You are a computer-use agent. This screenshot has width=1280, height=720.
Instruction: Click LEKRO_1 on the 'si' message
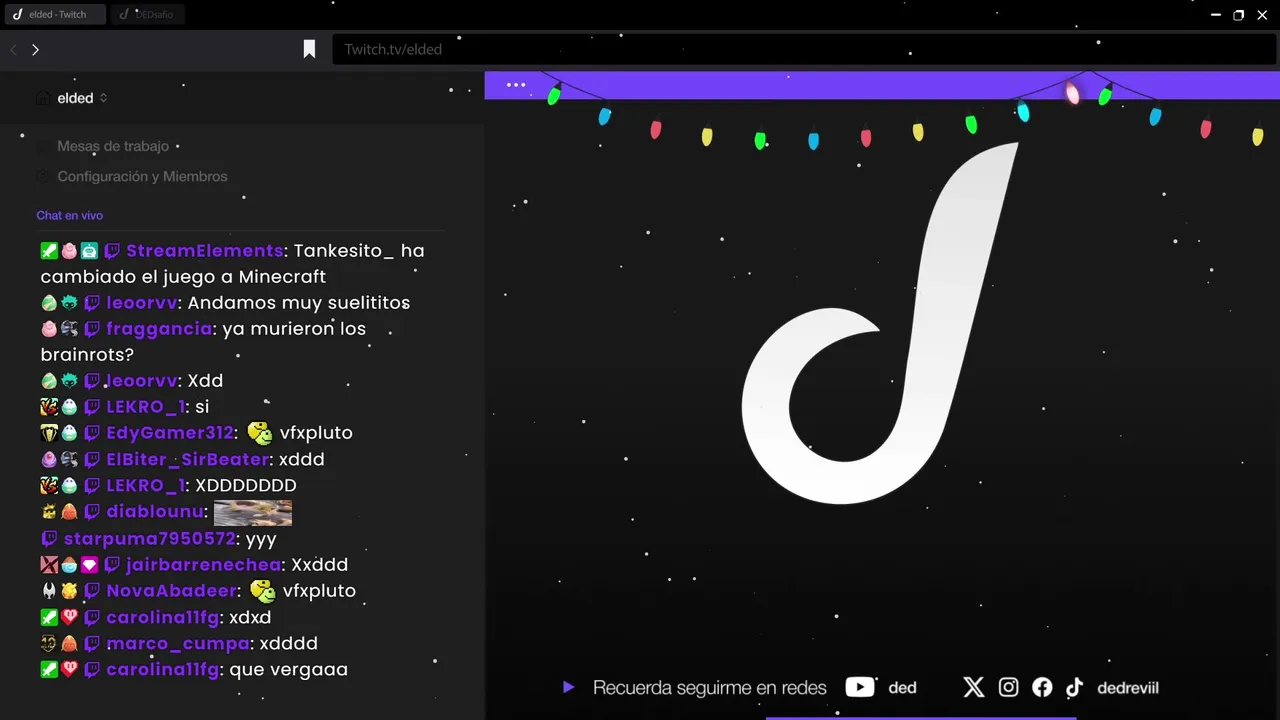[146, 406]
